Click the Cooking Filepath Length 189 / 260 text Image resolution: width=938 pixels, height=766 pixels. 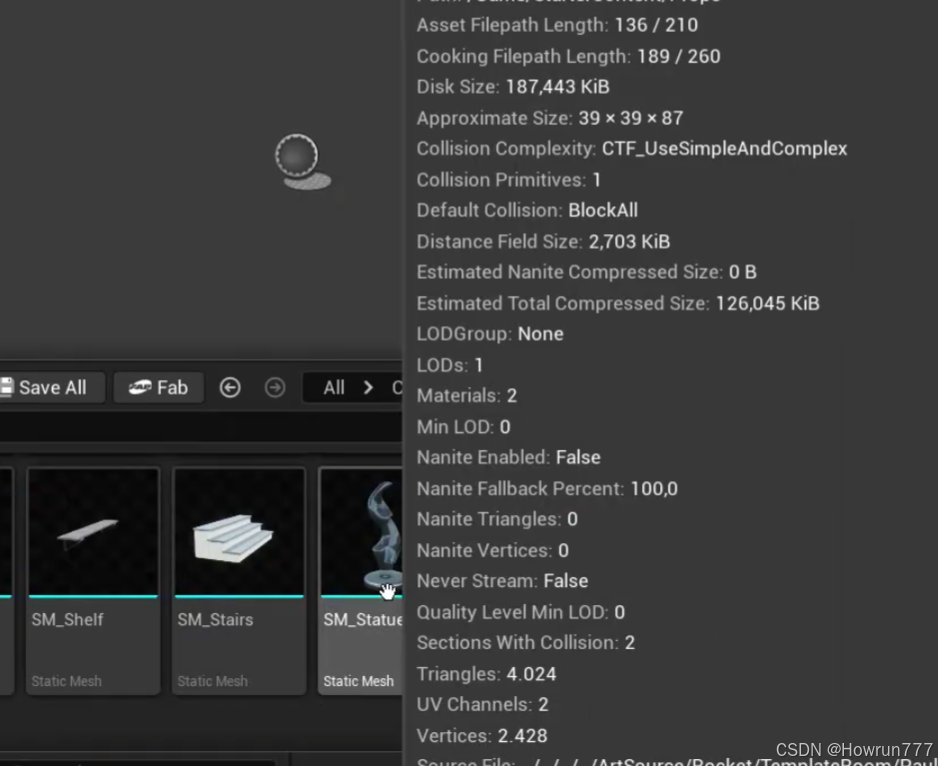568,56
